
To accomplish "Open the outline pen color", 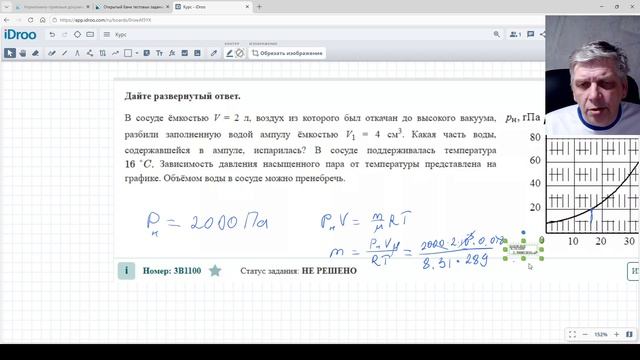I will click(x=229, y=53).
